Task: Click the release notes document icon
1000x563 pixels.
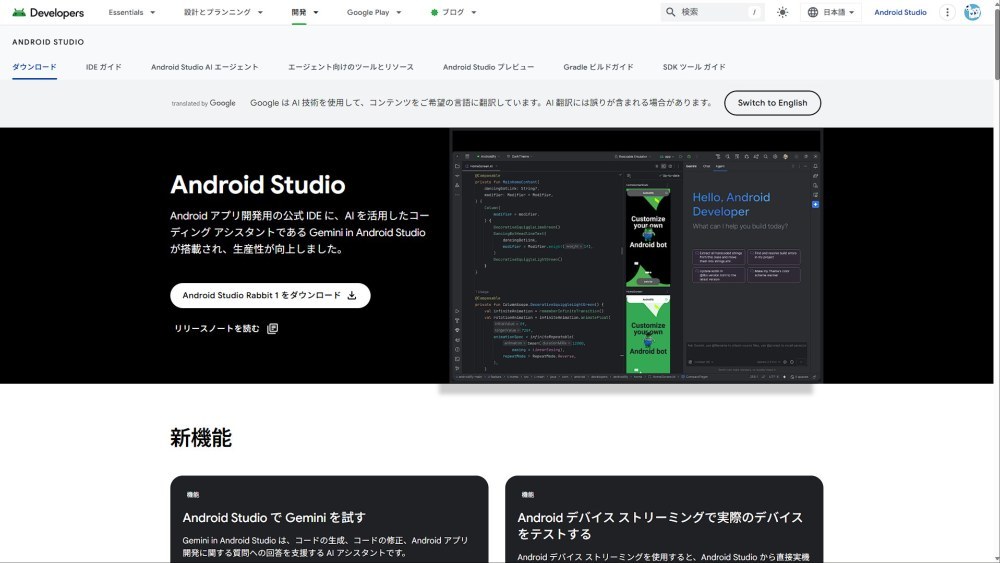Action: point(272,328)
